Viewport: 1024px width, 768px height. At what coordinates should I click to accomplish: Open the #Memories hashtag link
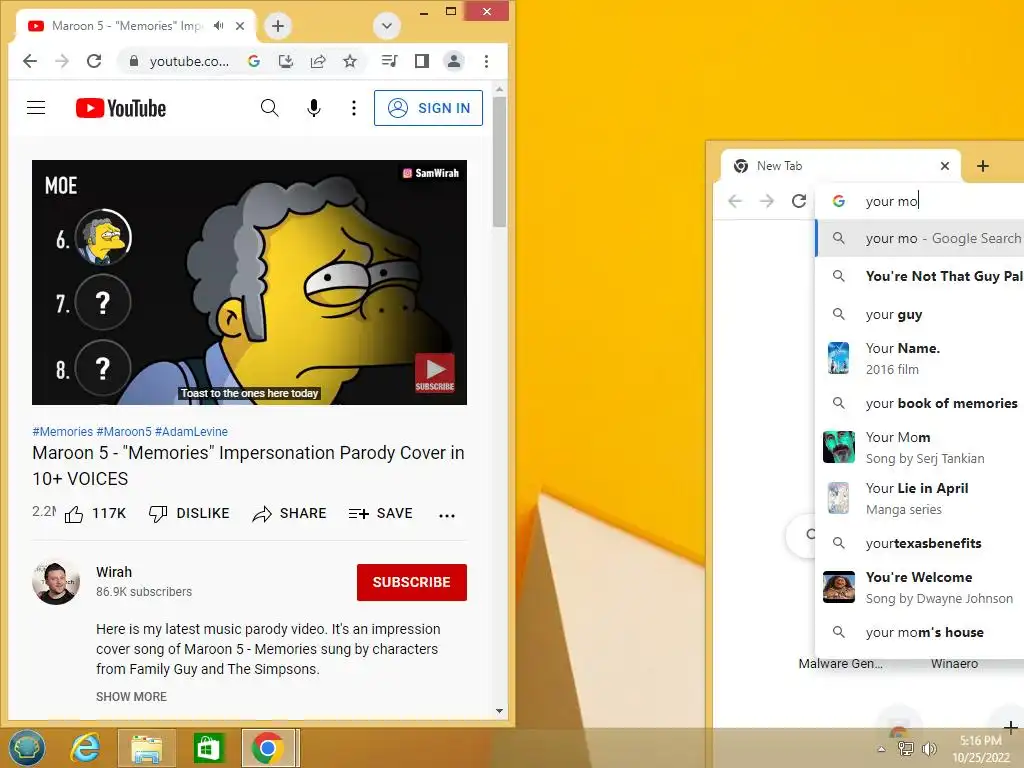pos(63,432)
